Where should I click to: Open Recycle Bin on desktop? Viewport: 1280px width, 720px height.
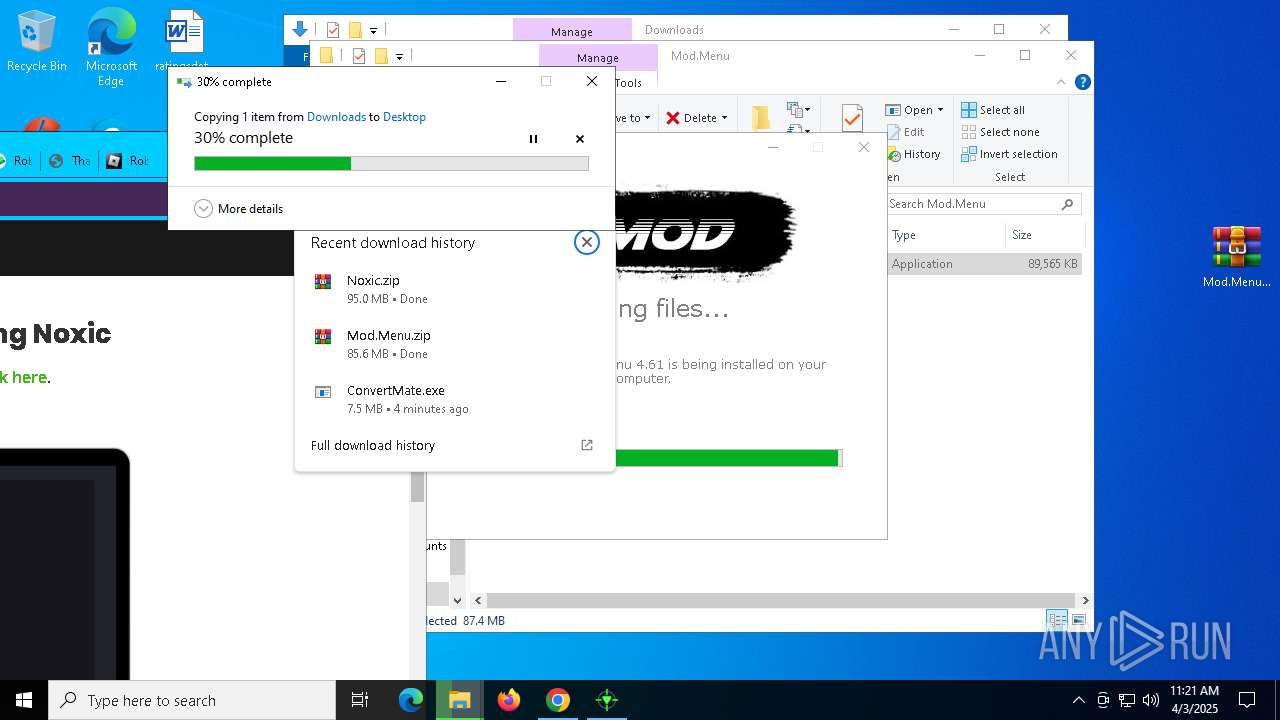[37, 42]
